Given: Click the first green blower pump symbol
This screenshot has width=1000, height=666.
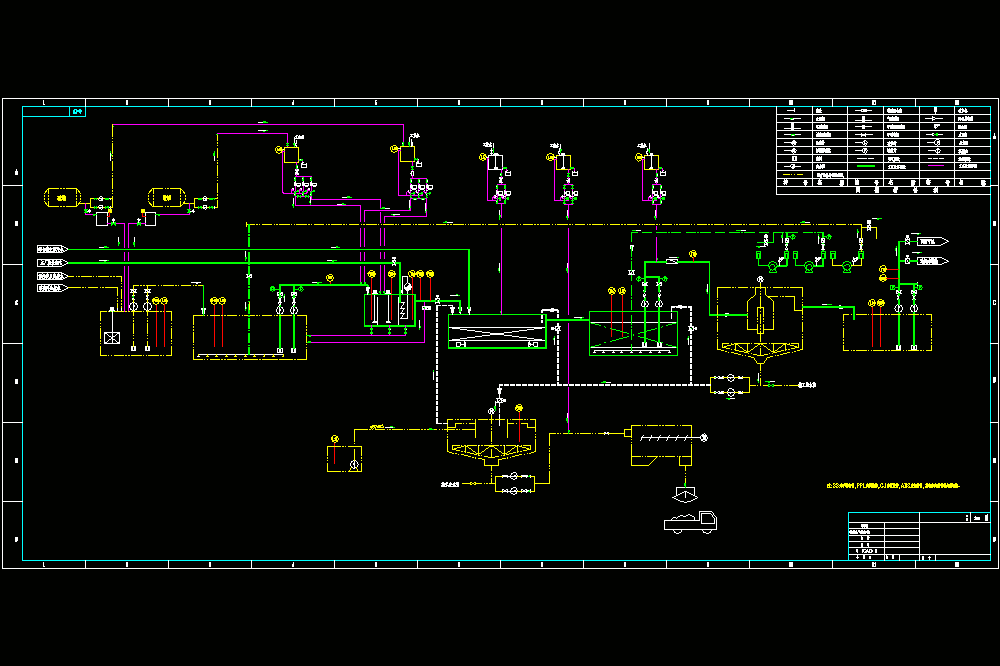Looking at the screenshot, I should pos(773,266).
